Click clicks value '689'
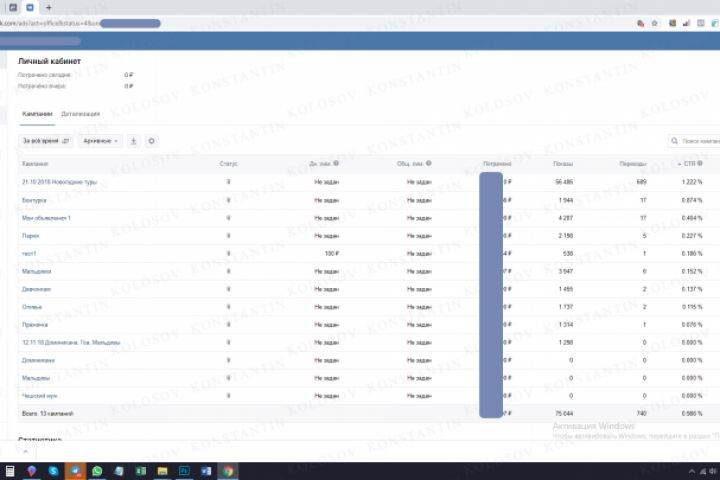 pyautogui.click(x=641, y=182)
